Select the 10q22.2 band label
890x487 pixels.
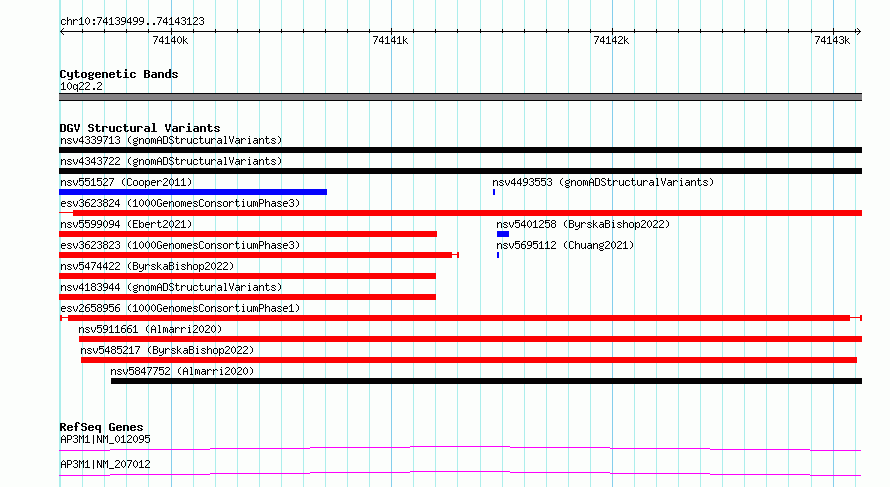coord(81,86)
